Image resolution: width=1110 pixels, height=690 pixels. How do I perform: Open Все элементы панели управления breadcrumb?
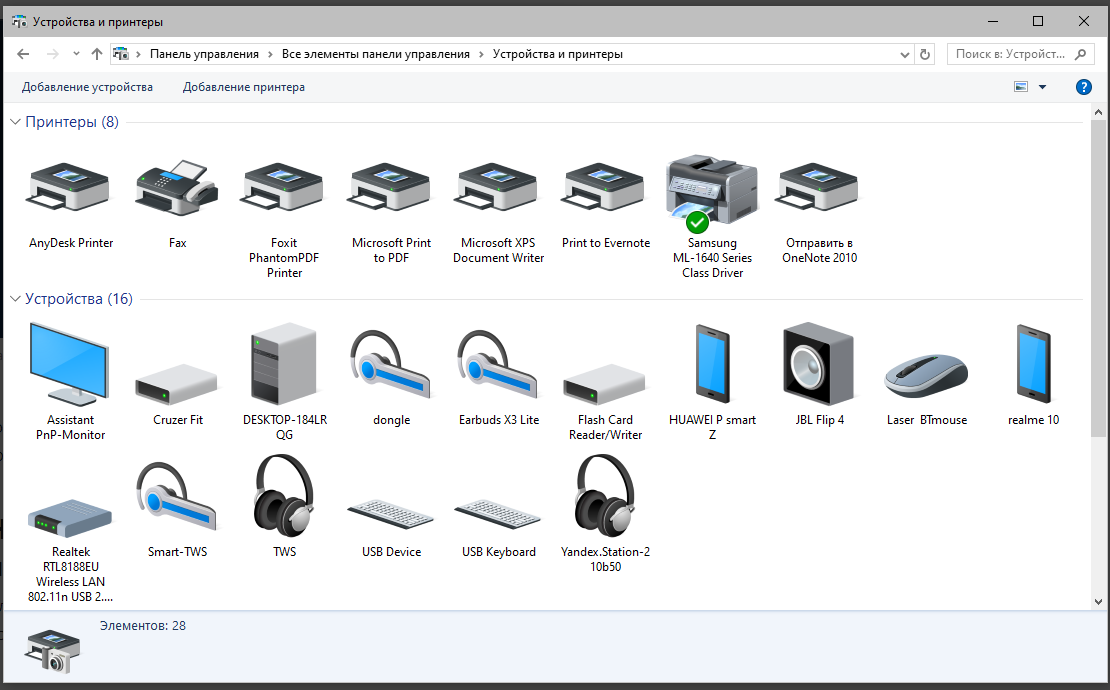pos(376,54)
